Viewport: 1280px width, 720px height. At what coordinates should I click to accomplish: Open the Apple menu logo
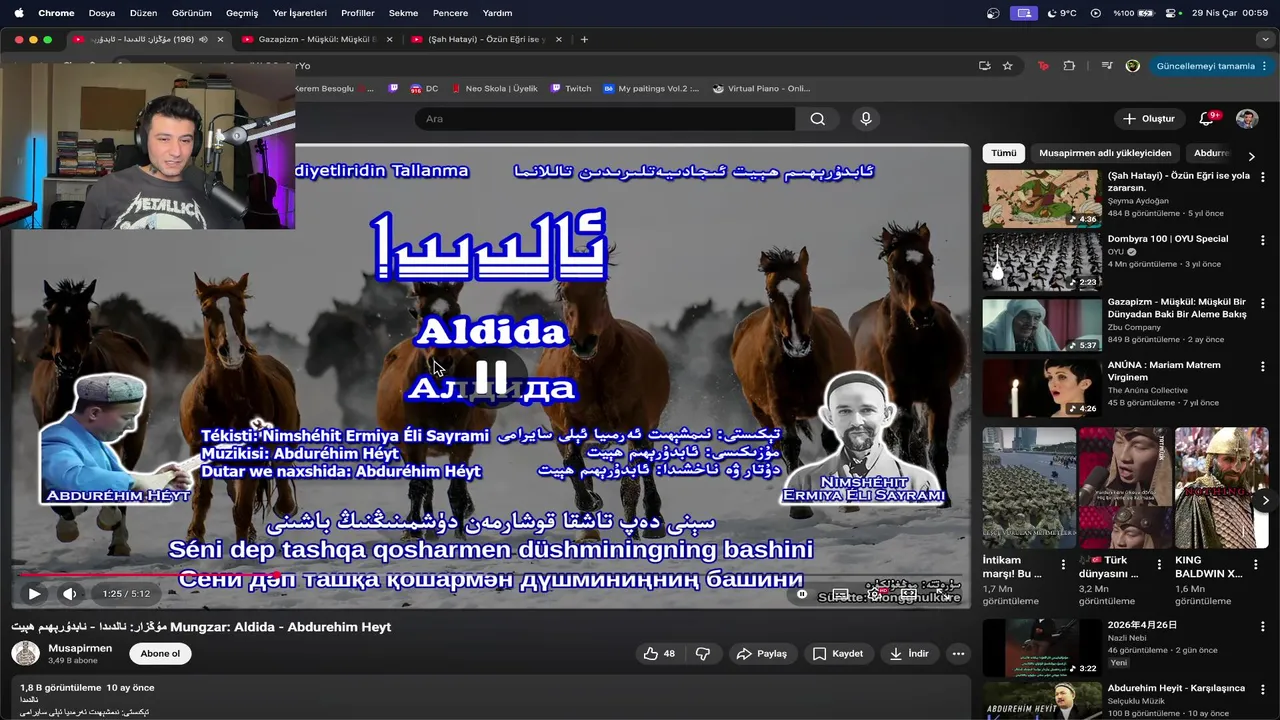point(18,13)
